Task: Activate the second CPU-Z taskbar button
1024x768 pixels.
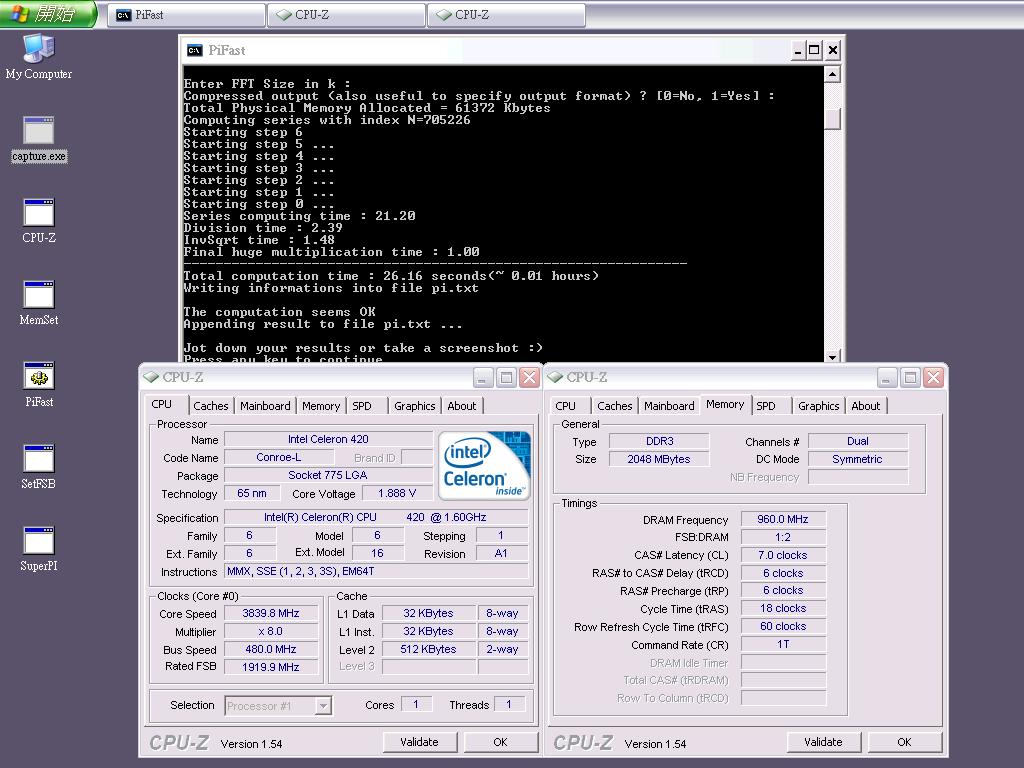Action: (x=506, y=15)
